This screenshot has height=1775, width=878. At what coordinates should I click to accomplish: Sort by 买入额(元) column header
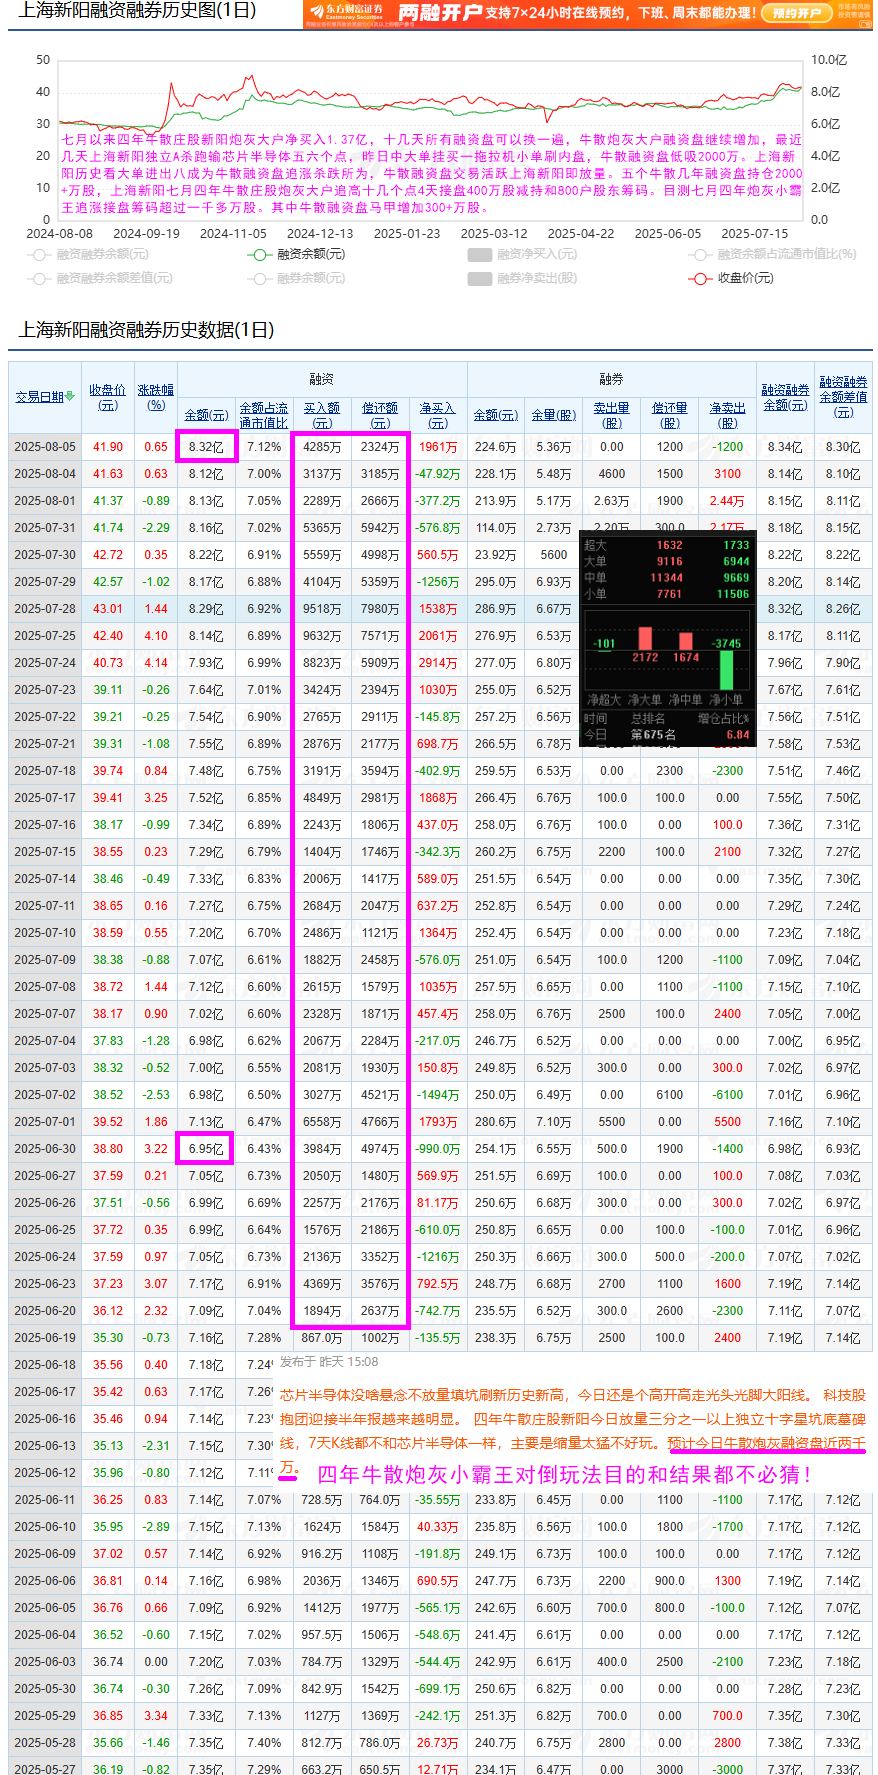322,415
